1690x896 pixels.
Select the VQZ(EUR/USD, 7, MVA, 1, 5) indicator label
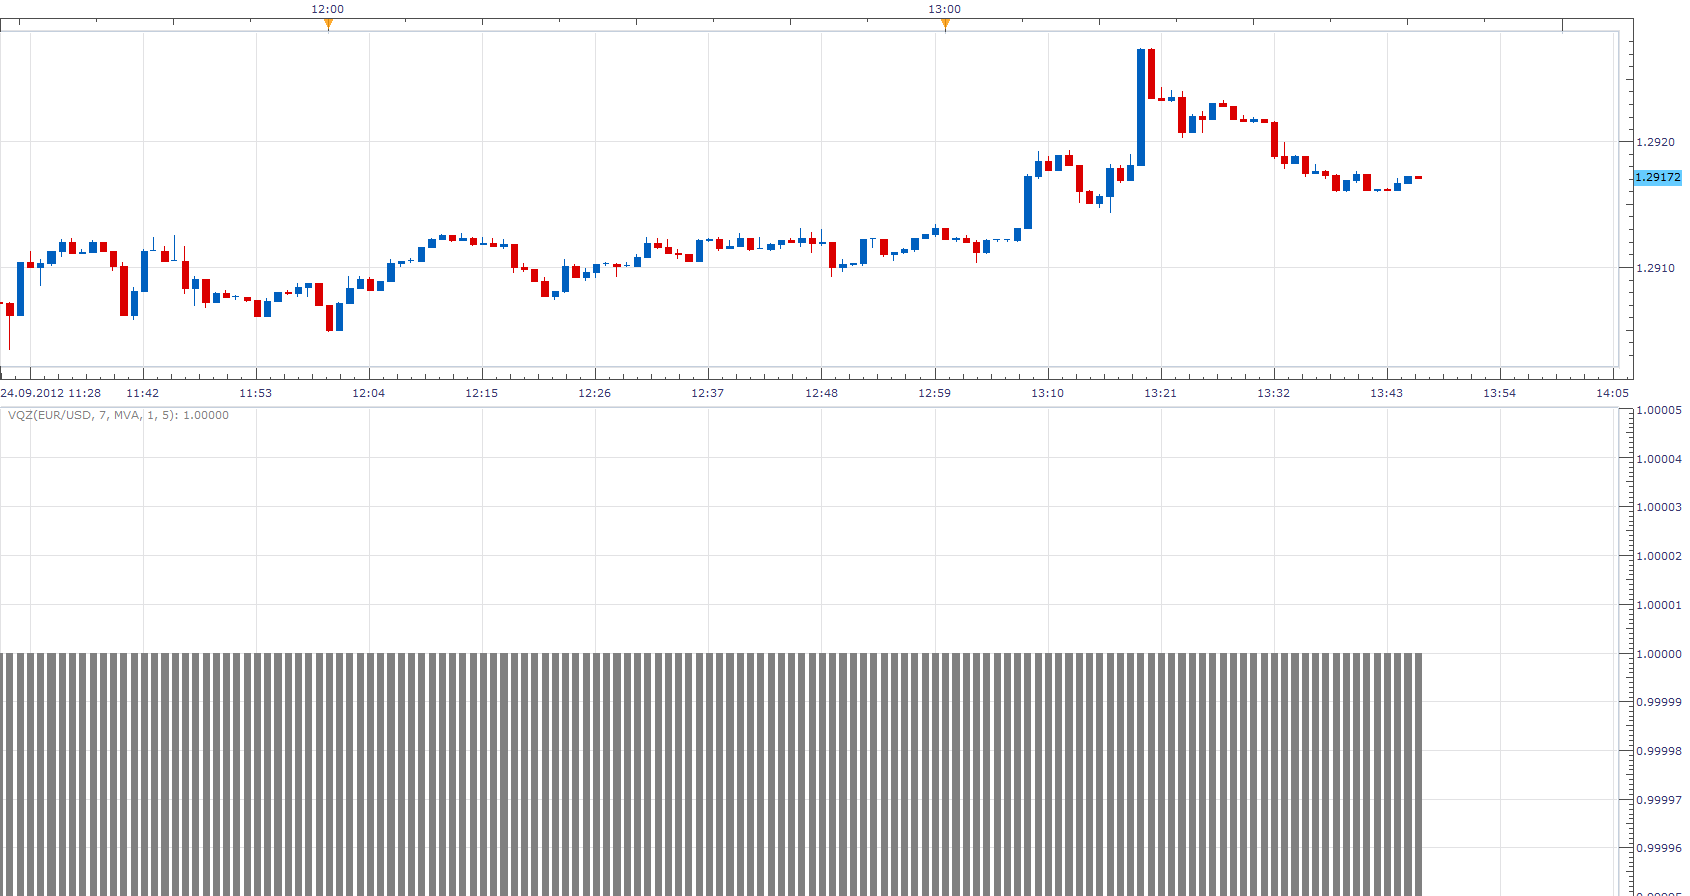point(118,415)
